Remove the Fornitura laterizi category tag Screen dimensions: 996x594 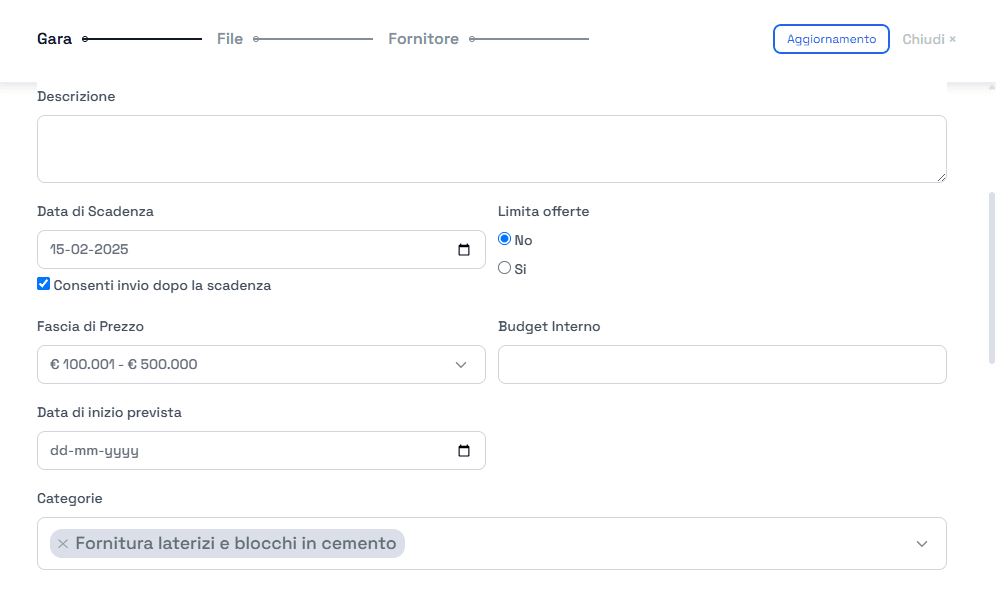click(x=63, y=543)
